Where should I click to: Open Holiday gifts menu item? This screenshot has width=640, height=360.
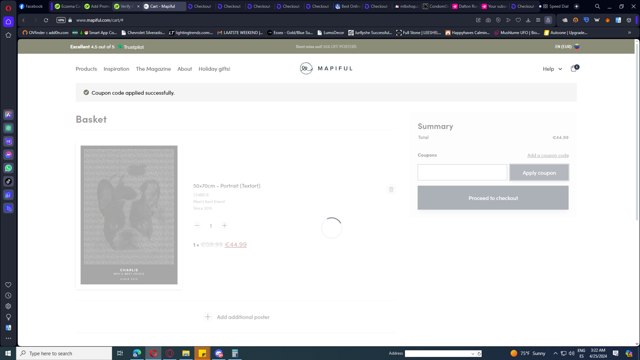[214, 69]
